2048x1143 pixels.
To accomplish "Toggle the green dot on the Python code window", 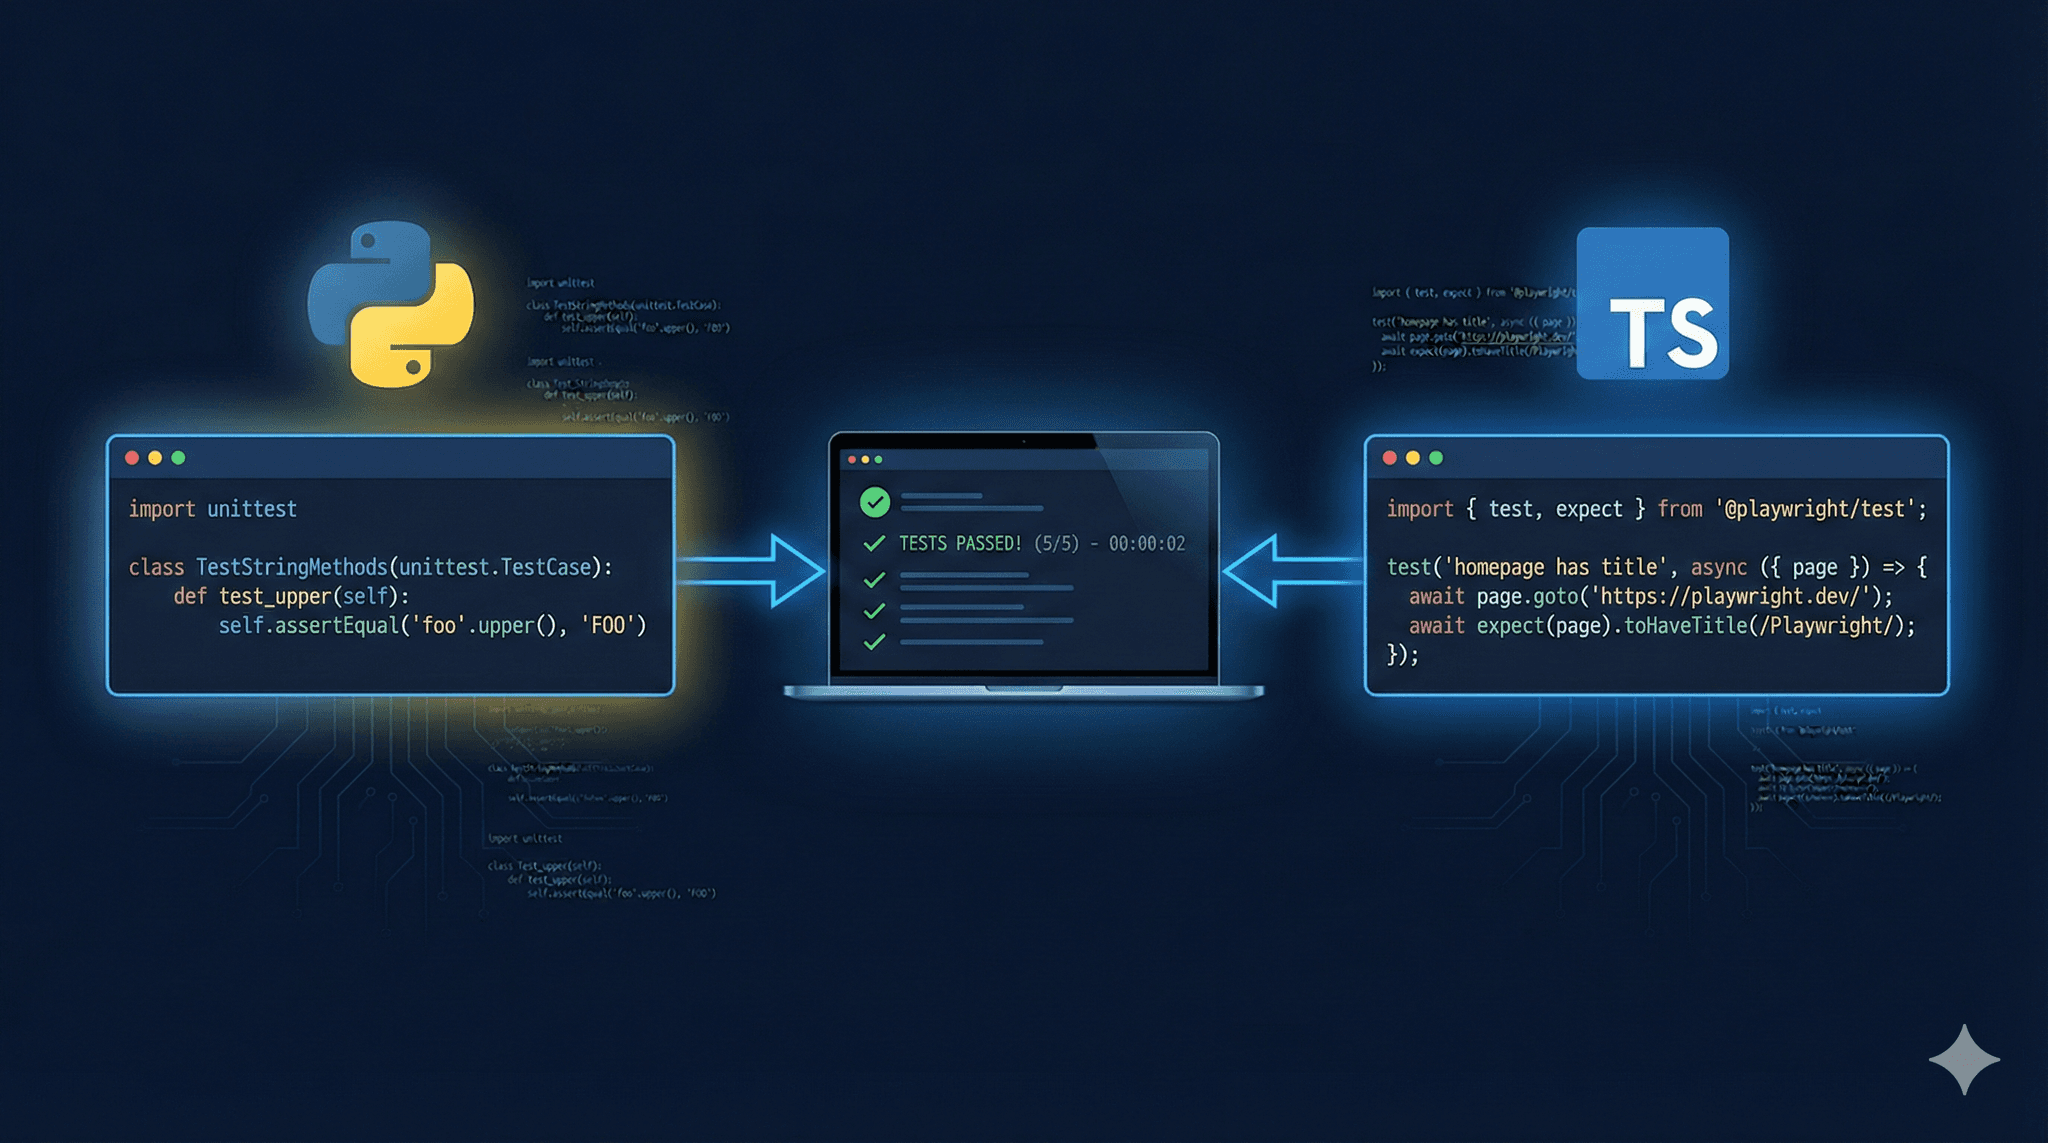I will [x=176, y=457].
